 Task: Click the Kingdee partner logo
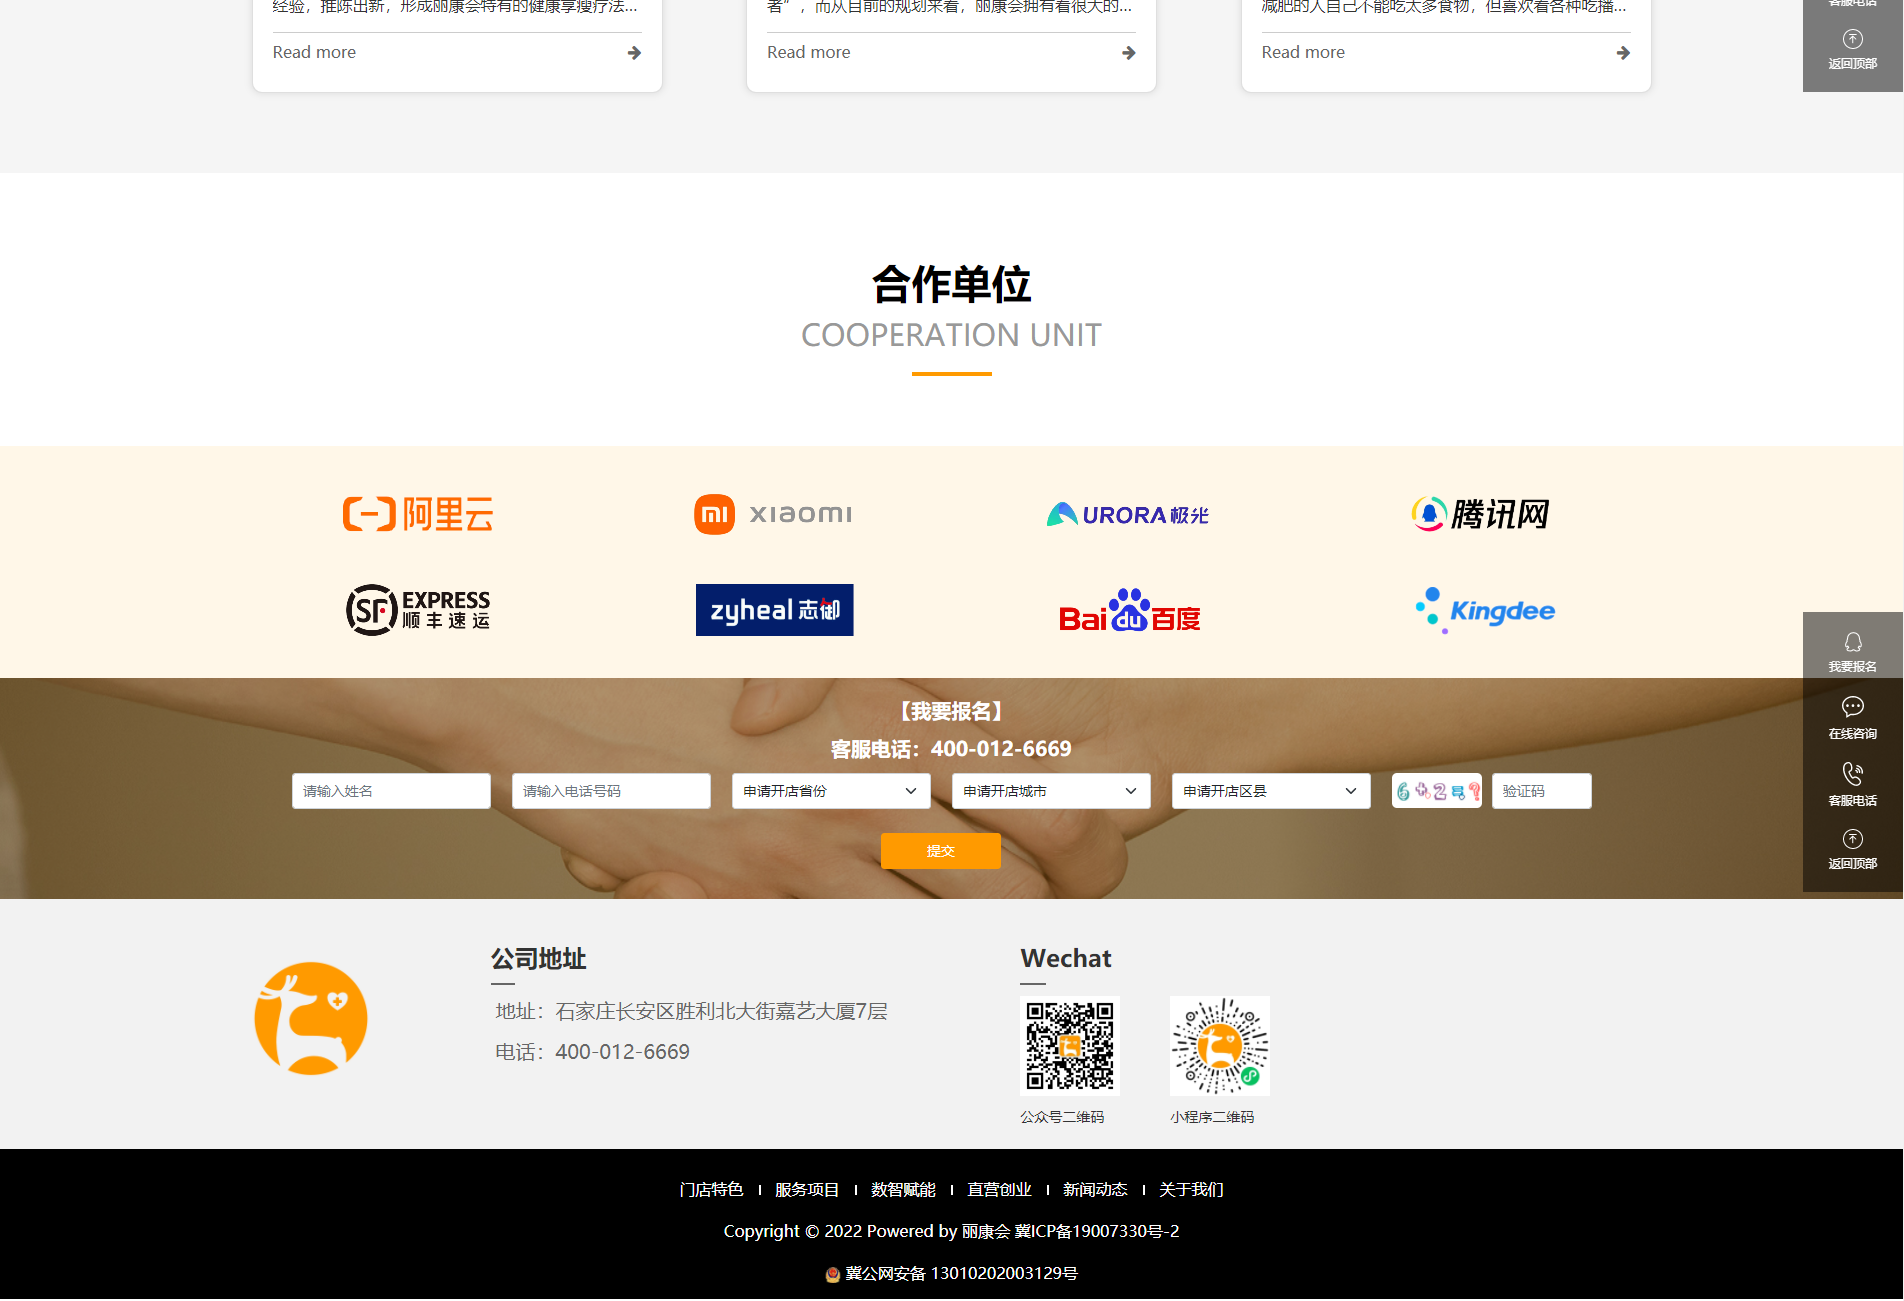coord(1485,611)
